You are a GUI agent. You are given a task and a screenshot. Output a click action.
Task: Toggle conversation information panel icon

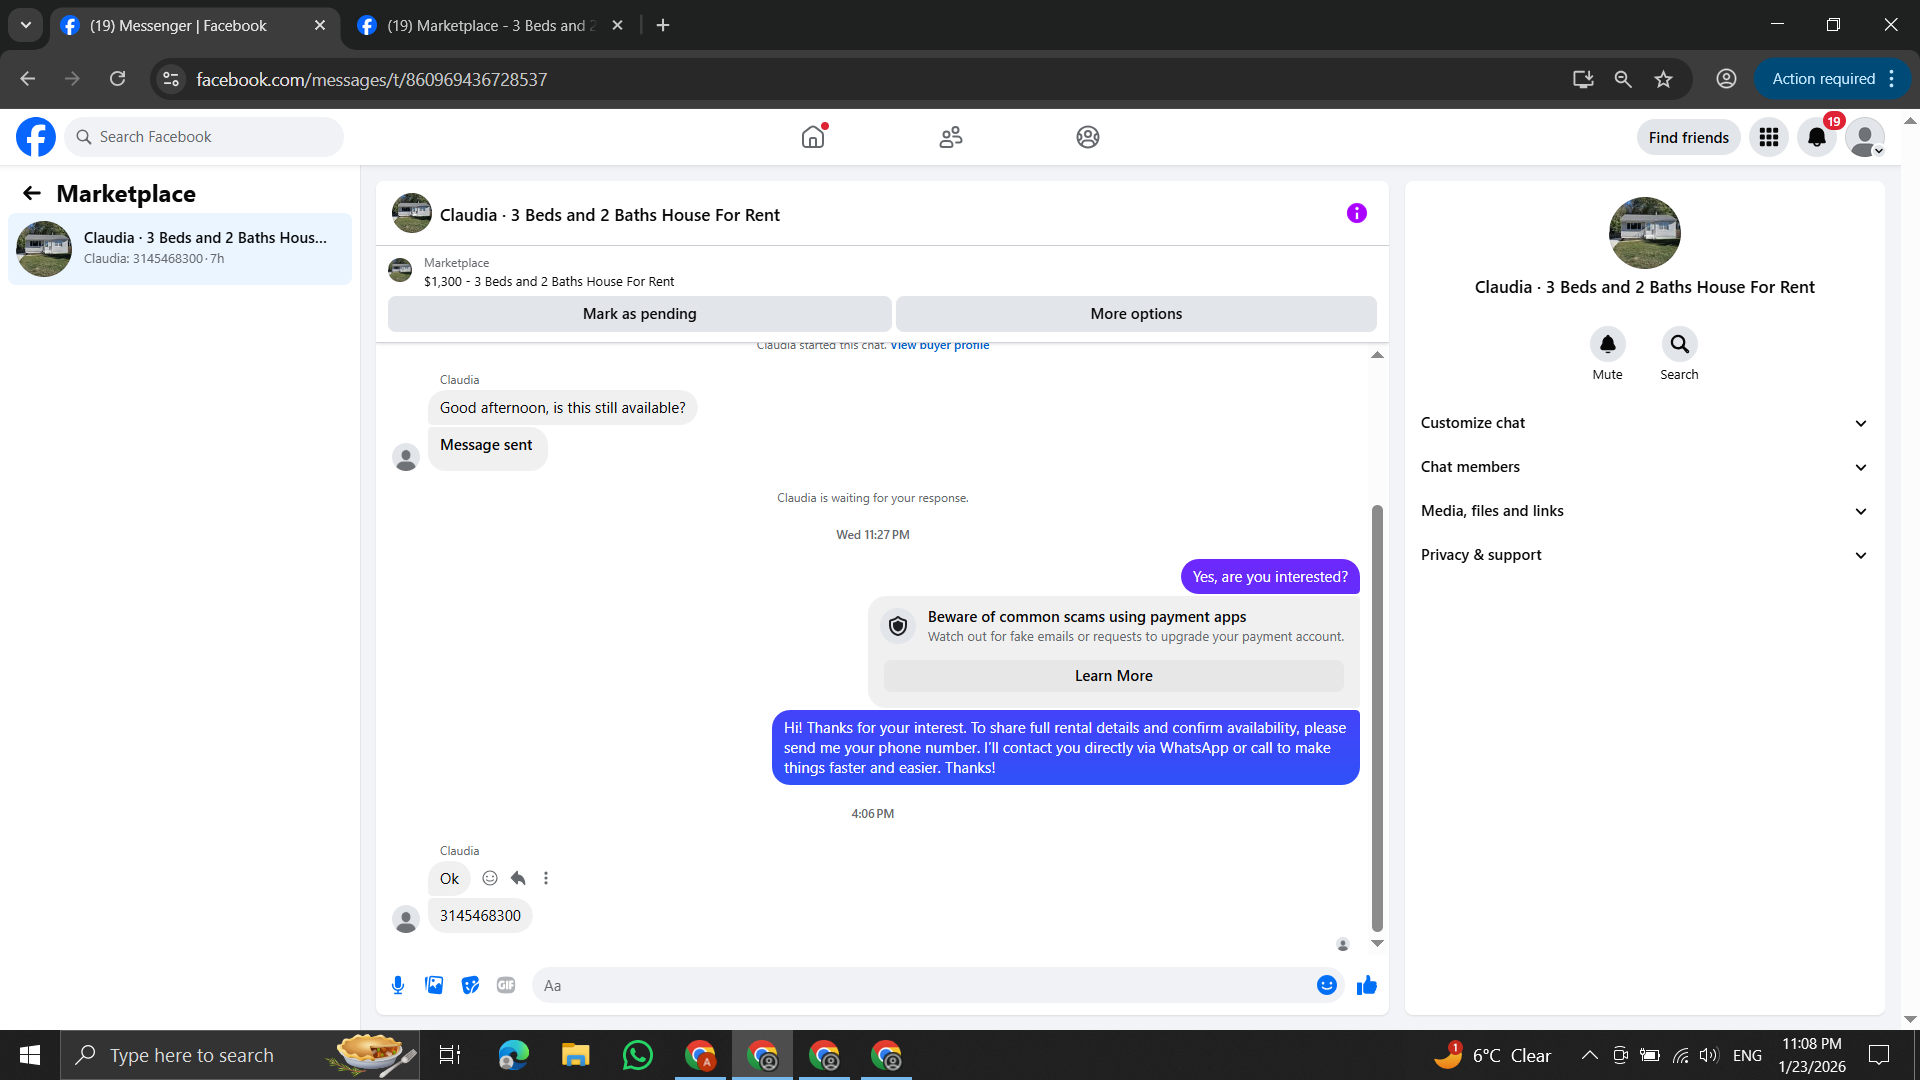1356,213
